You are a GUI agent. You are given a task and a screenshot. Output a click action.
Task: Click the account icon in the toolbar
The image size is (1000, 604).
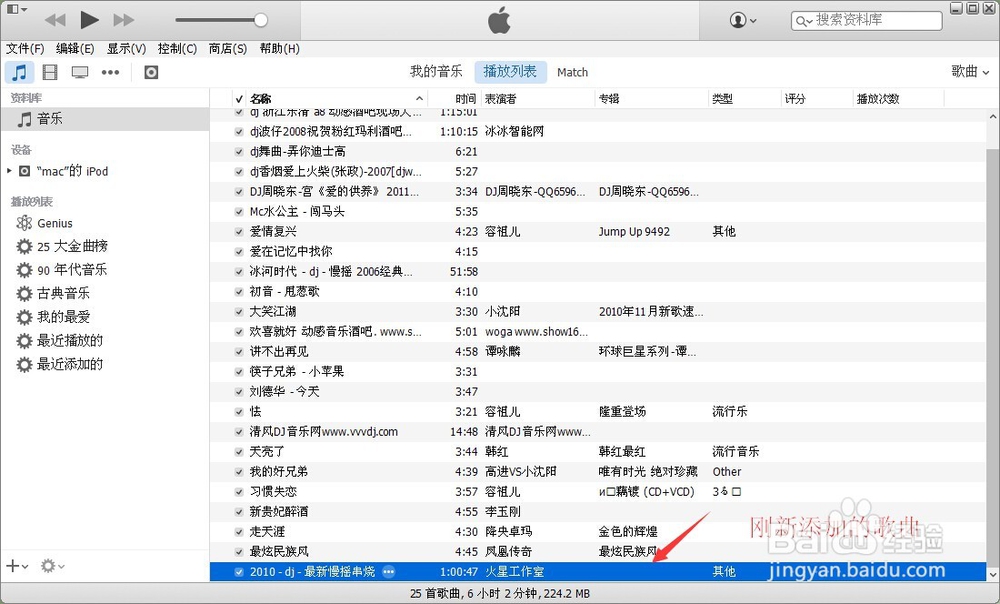pyautogui.click(x=738, y=20)
